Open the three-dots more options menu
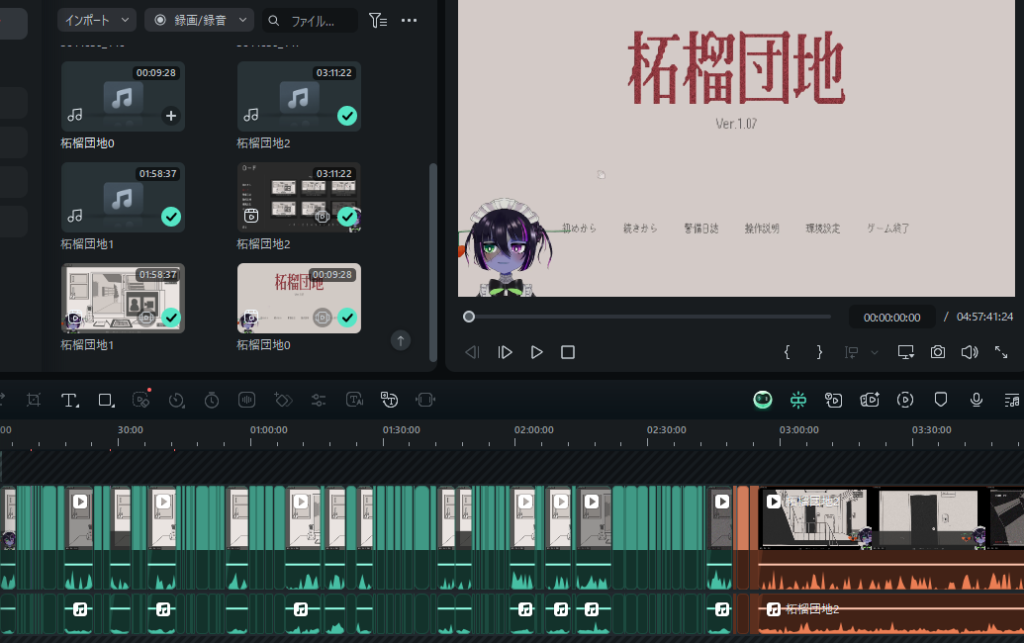This screenshot has width=1024, height=643. tap(409, 20)
